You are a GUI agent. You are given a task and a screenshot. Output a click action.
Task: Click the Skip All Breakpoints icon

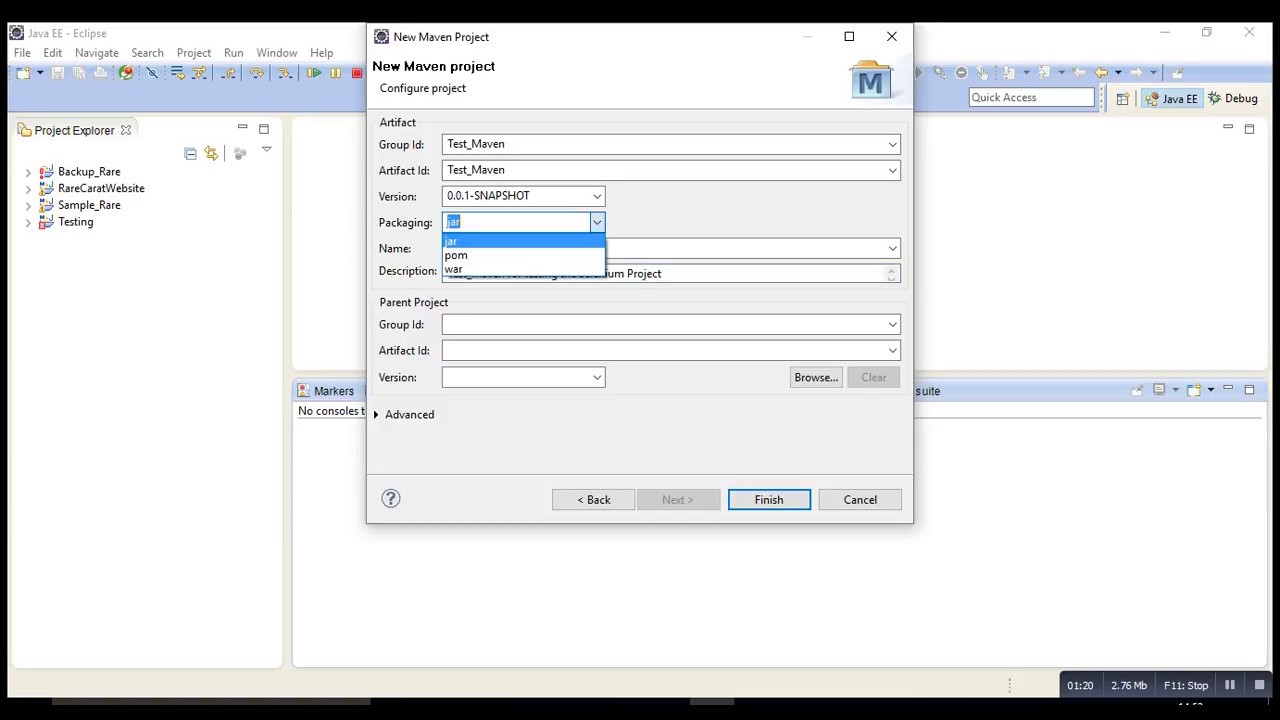pyautogui.click(x=153, y=73)
